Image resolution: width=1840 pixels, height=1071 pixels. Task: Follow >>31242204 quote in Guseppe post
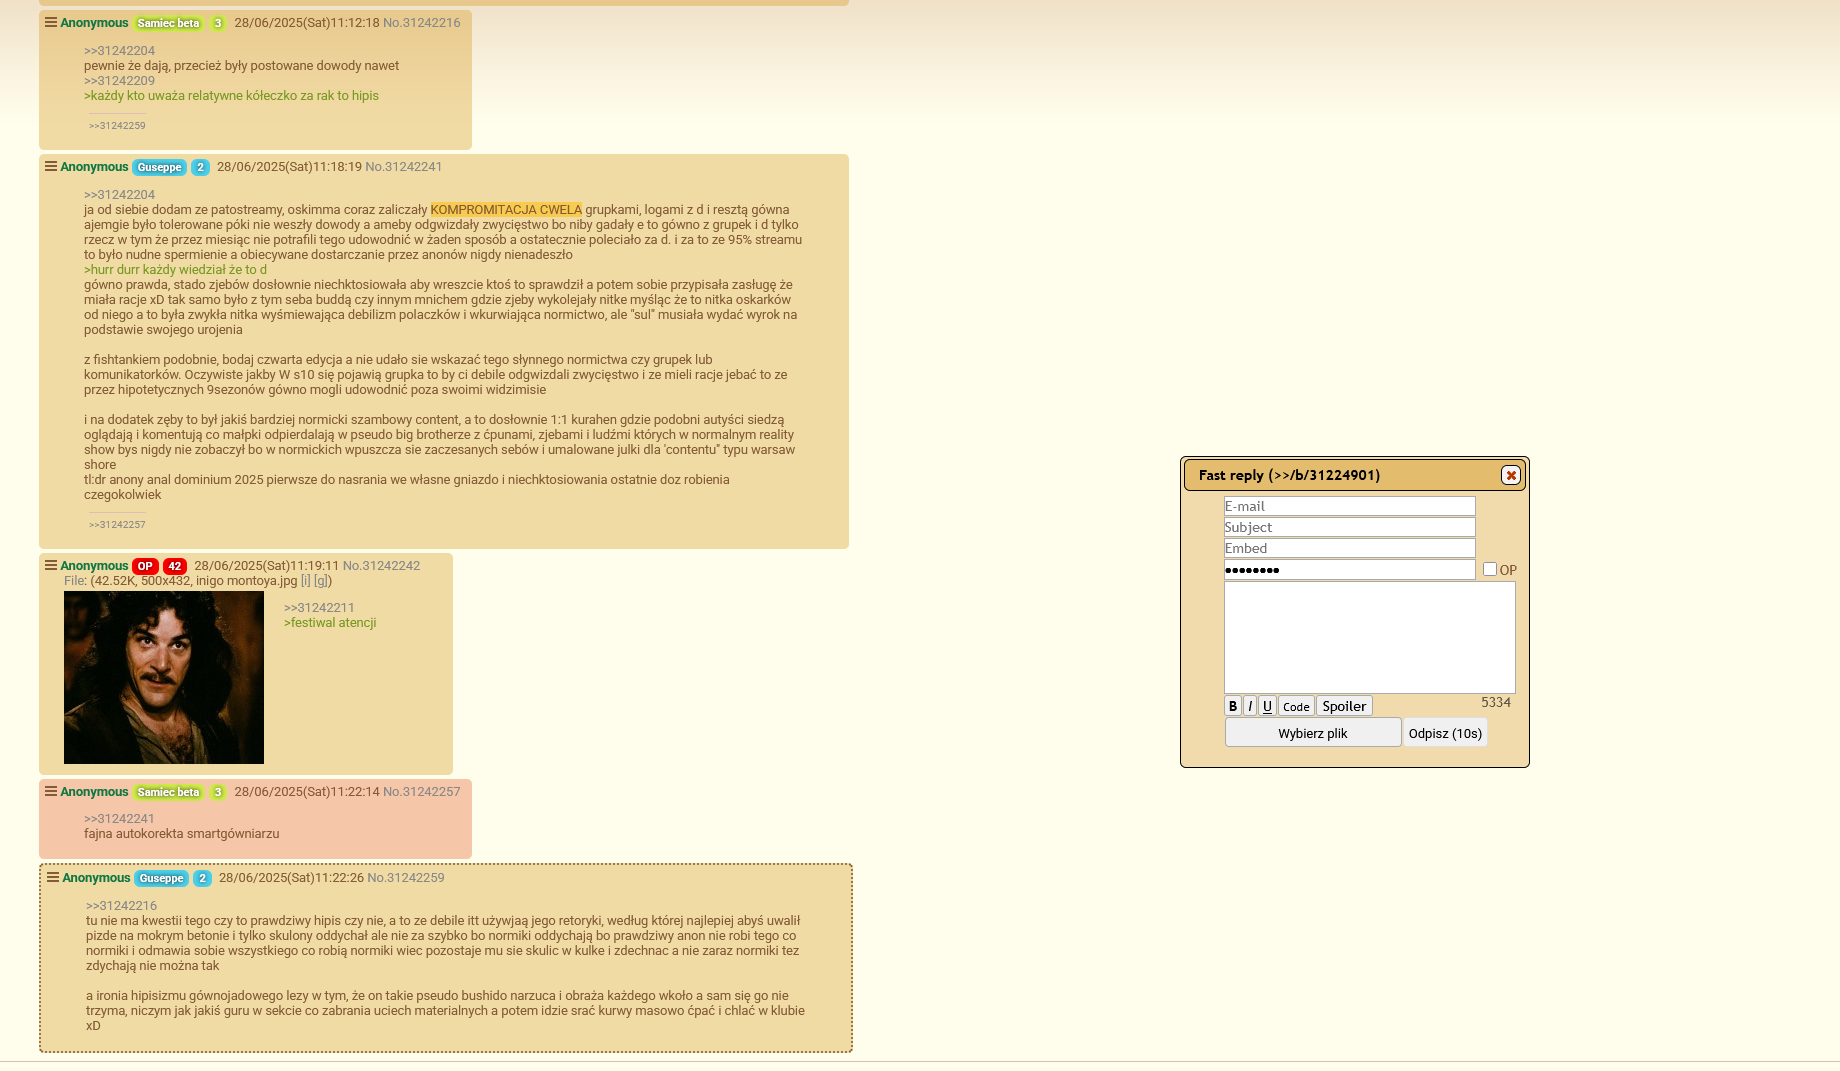click(119, 195)
